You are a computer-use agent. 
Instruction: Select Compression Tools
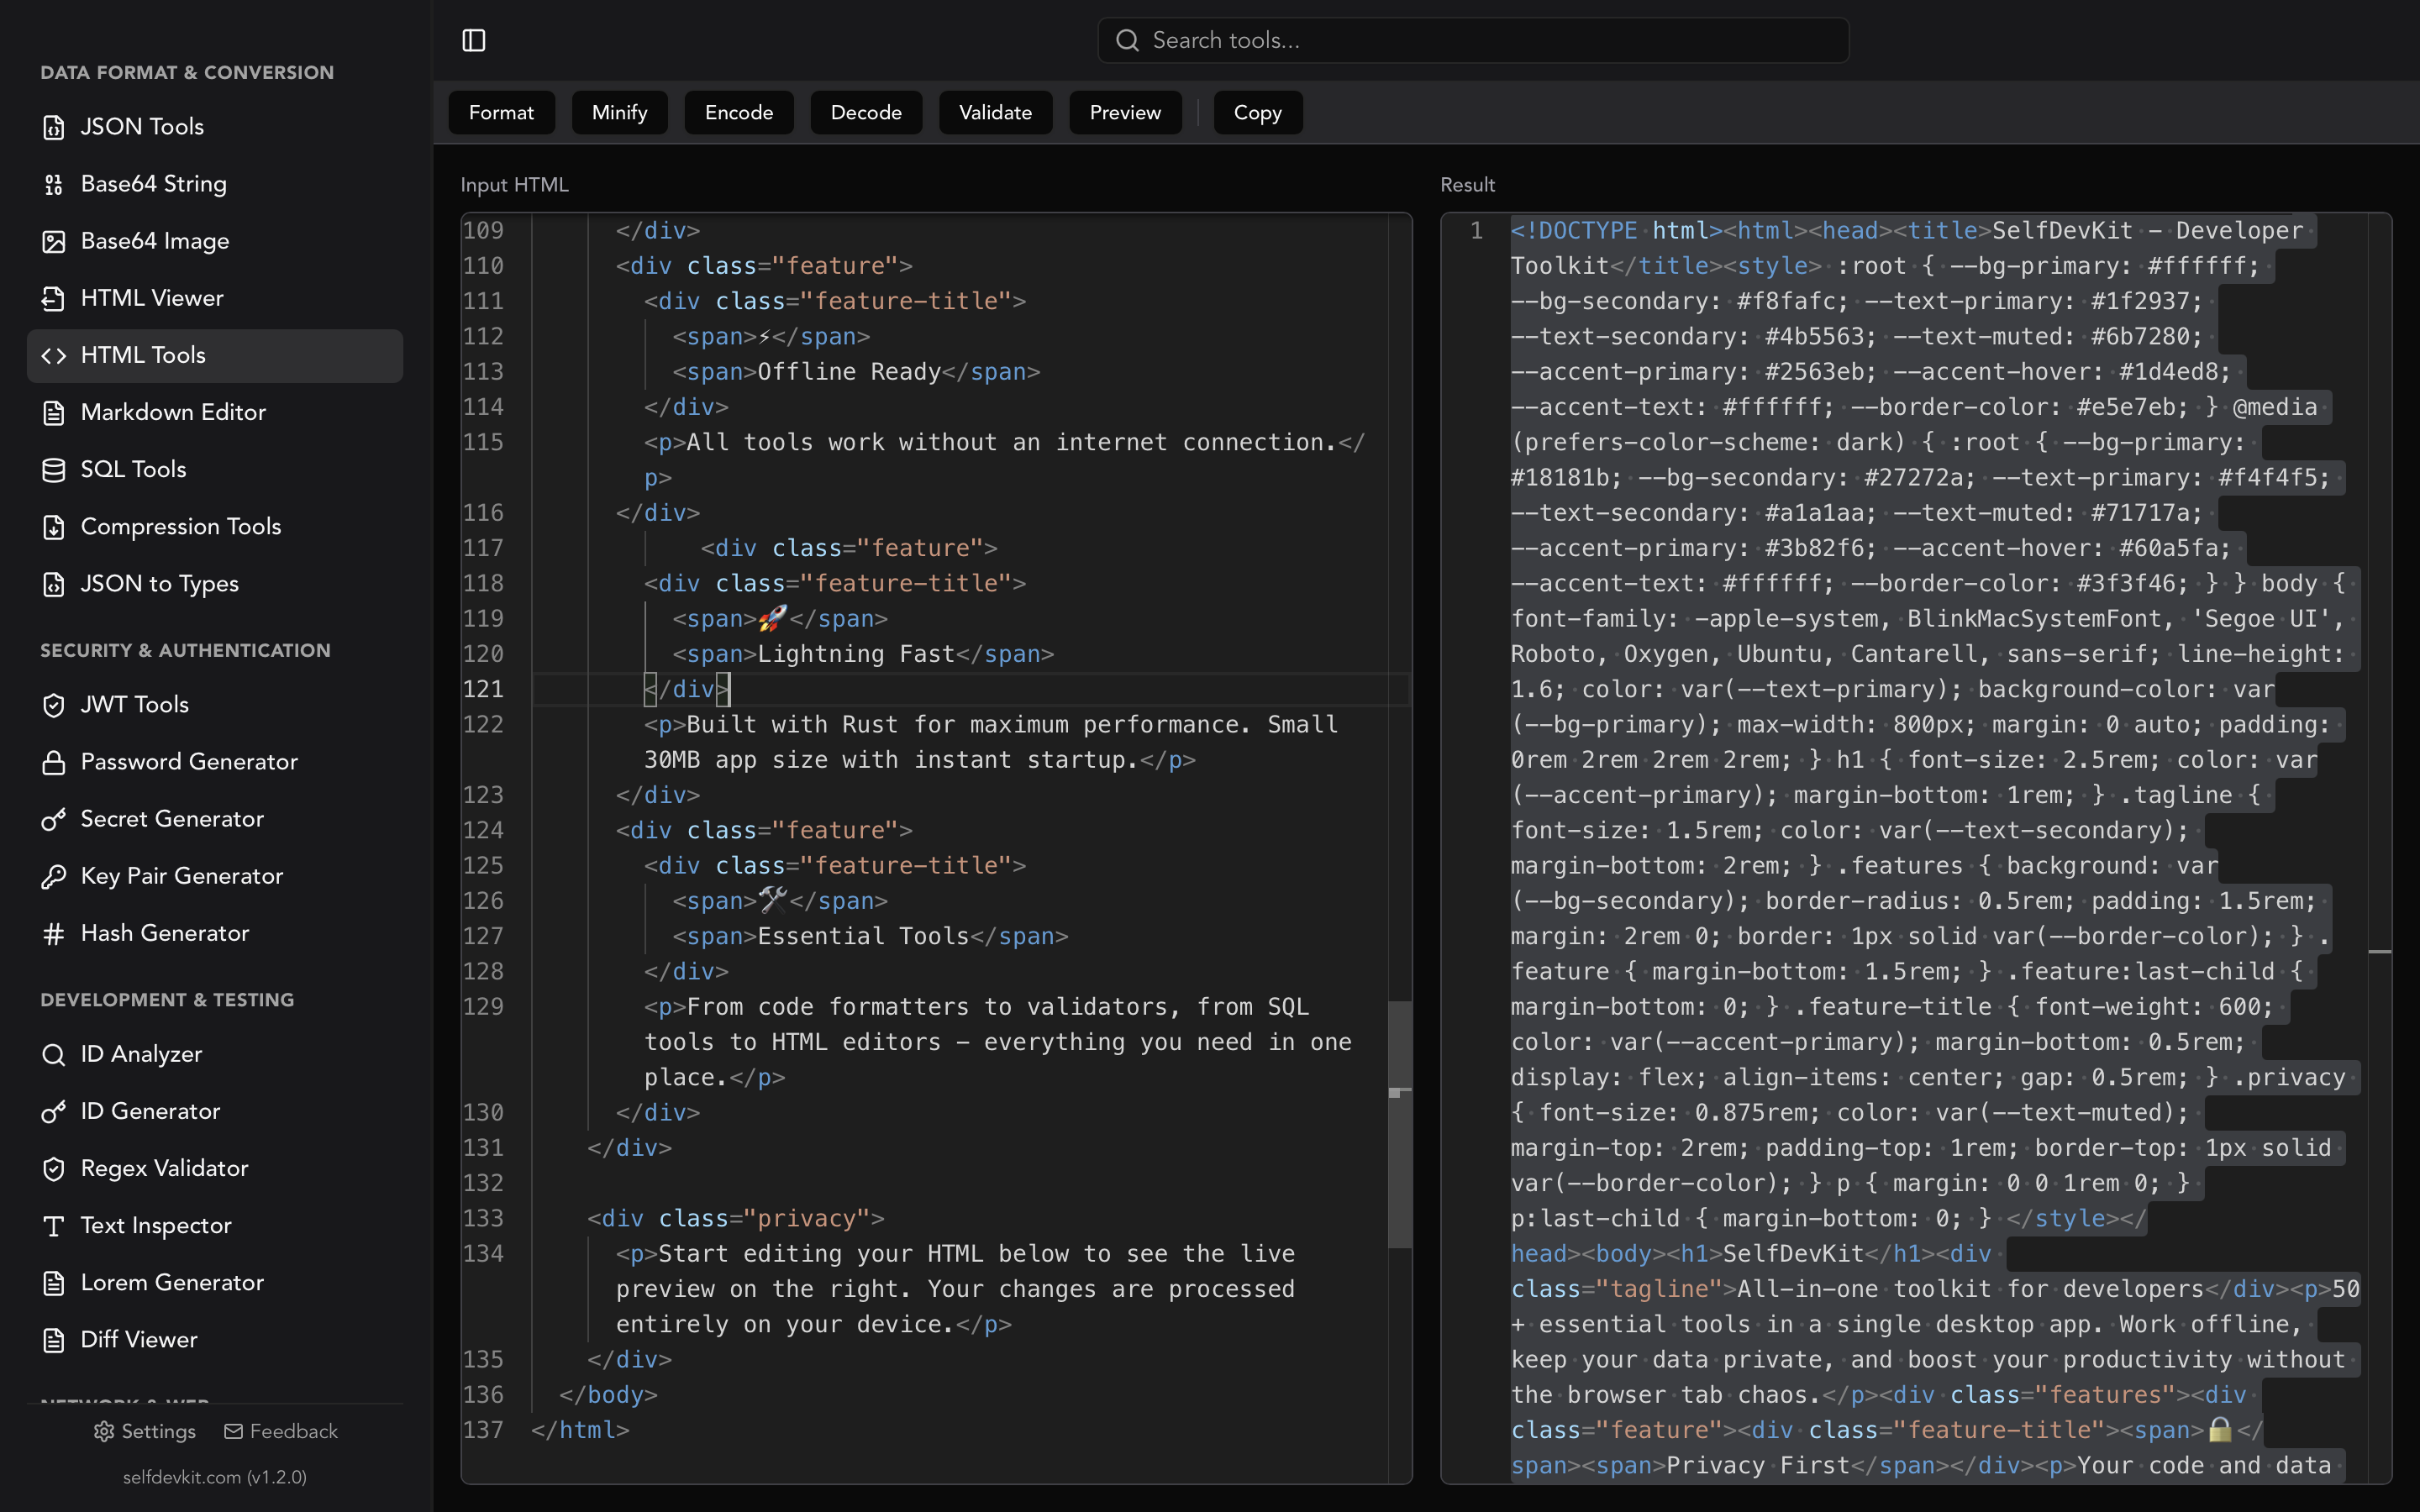[x=181, y=526]
